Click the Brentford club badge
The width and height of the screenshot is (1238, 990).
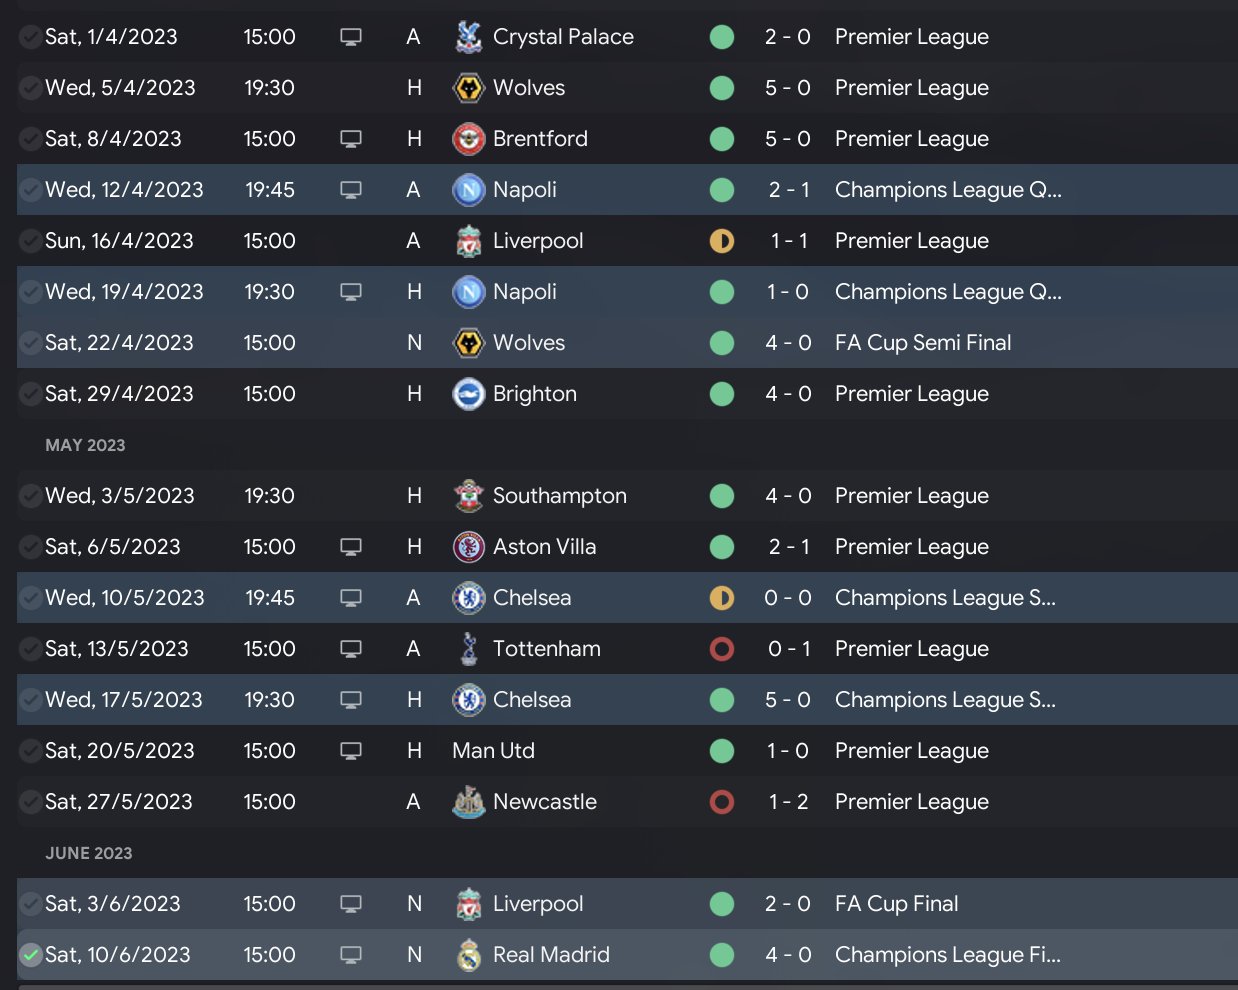pyautogui.click(x=468, y=139)
